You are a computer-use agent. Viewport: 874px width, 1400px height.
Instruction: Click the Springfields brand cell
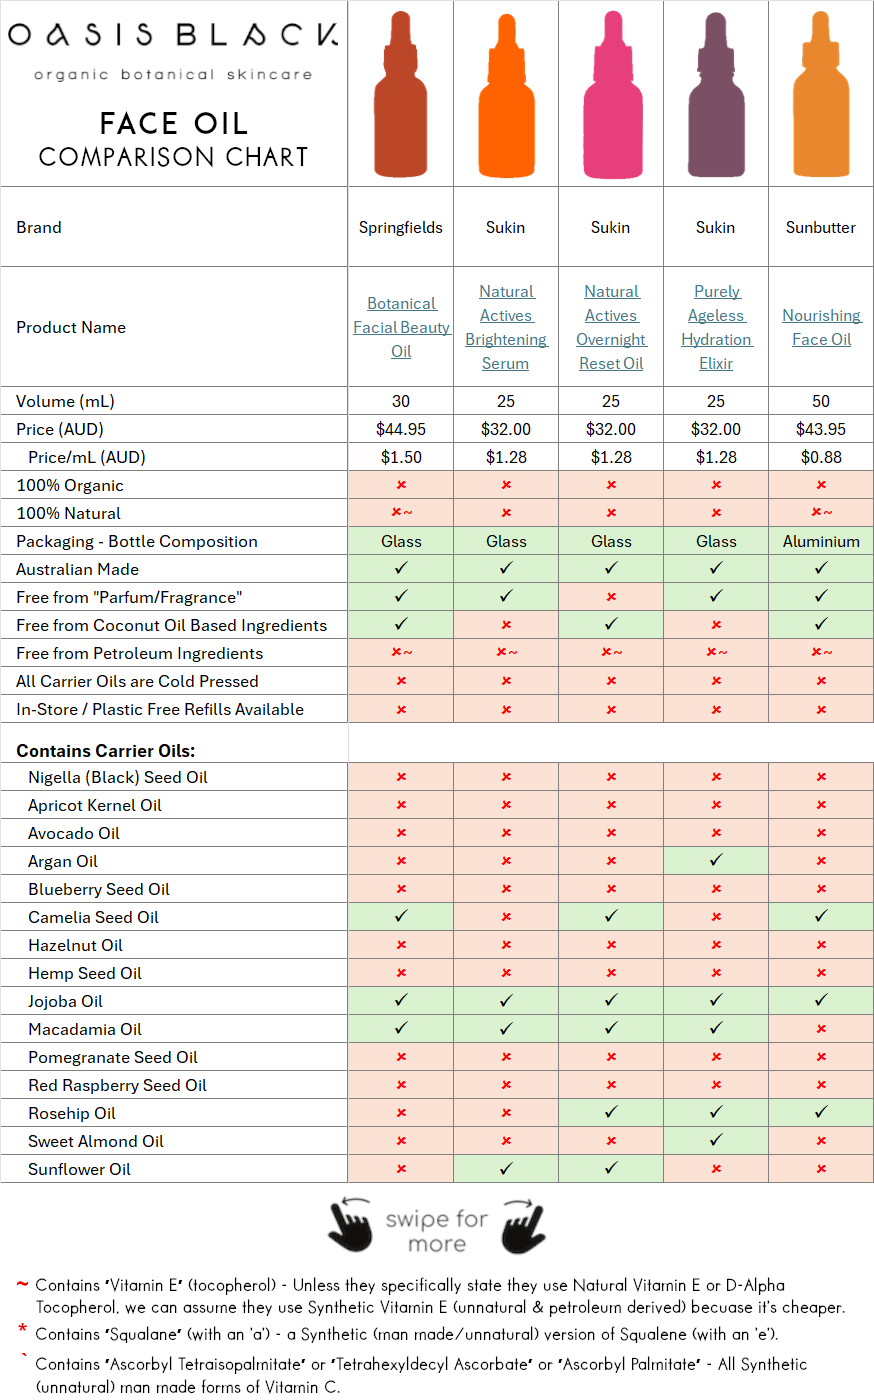(401, 227)
